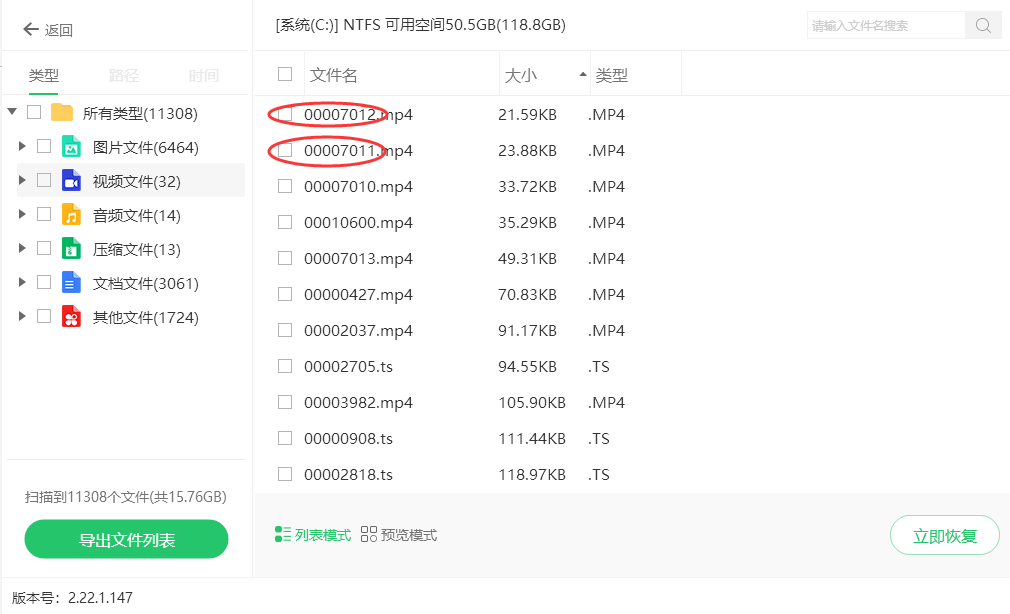Expand the image files (图片文件) tree node

pos(22,147)
